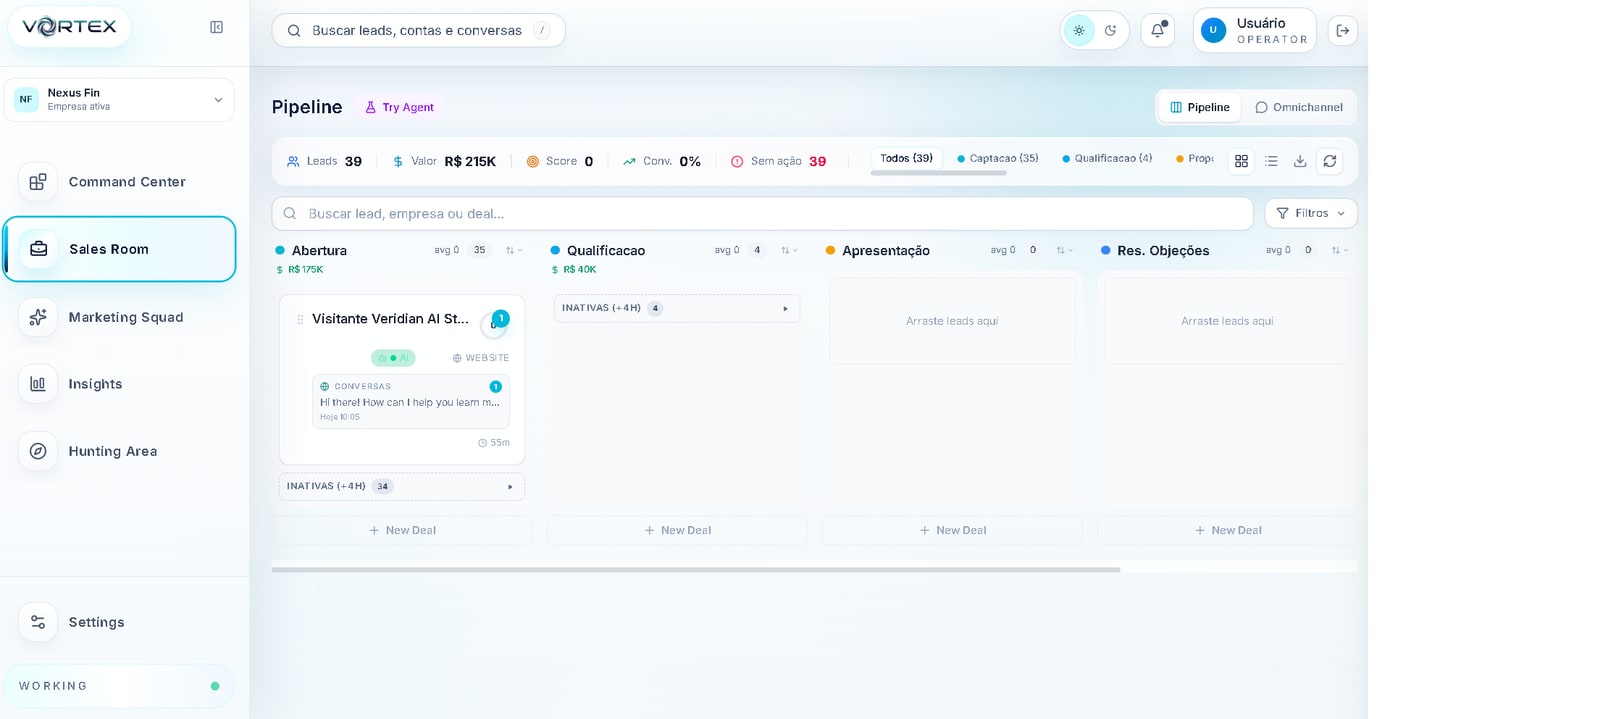Image resolution: width=1600 pixels, height=719 pixels.
Task: Switch to the Pipeline view tab
Action: [x=1200, y=107]
